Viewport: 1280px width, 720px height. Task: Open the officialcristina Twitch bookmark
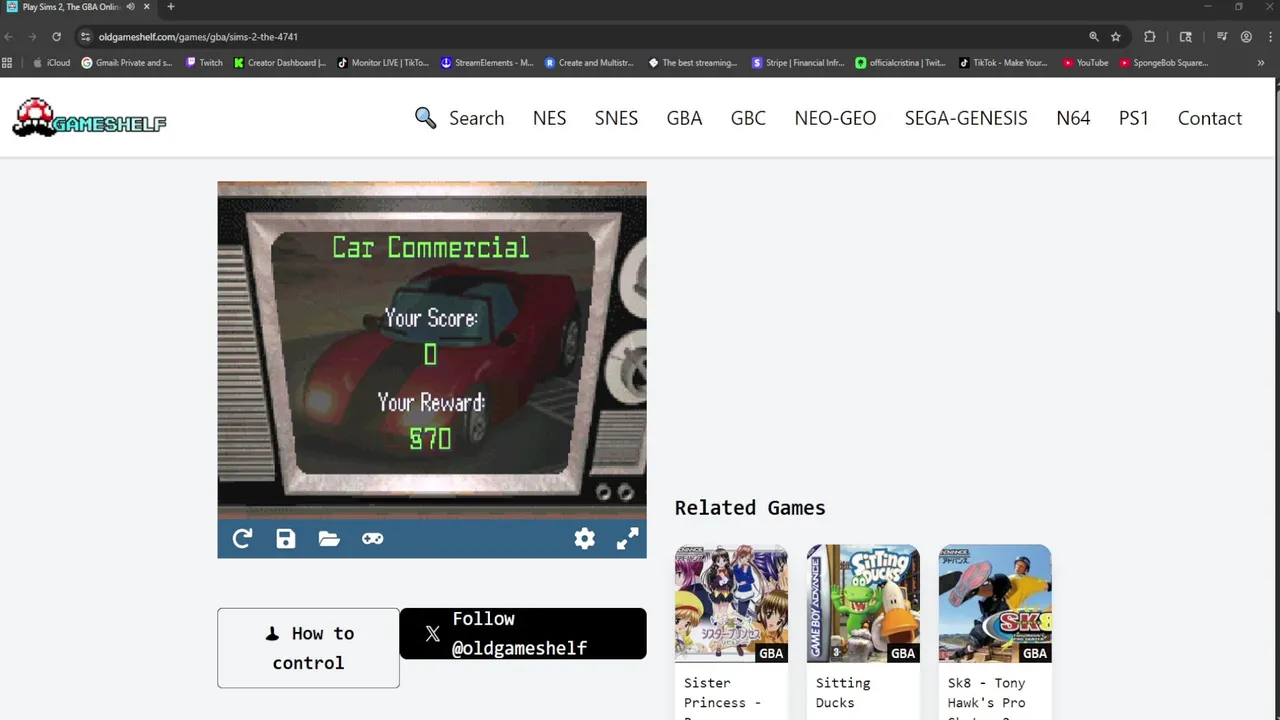point(901,63)
